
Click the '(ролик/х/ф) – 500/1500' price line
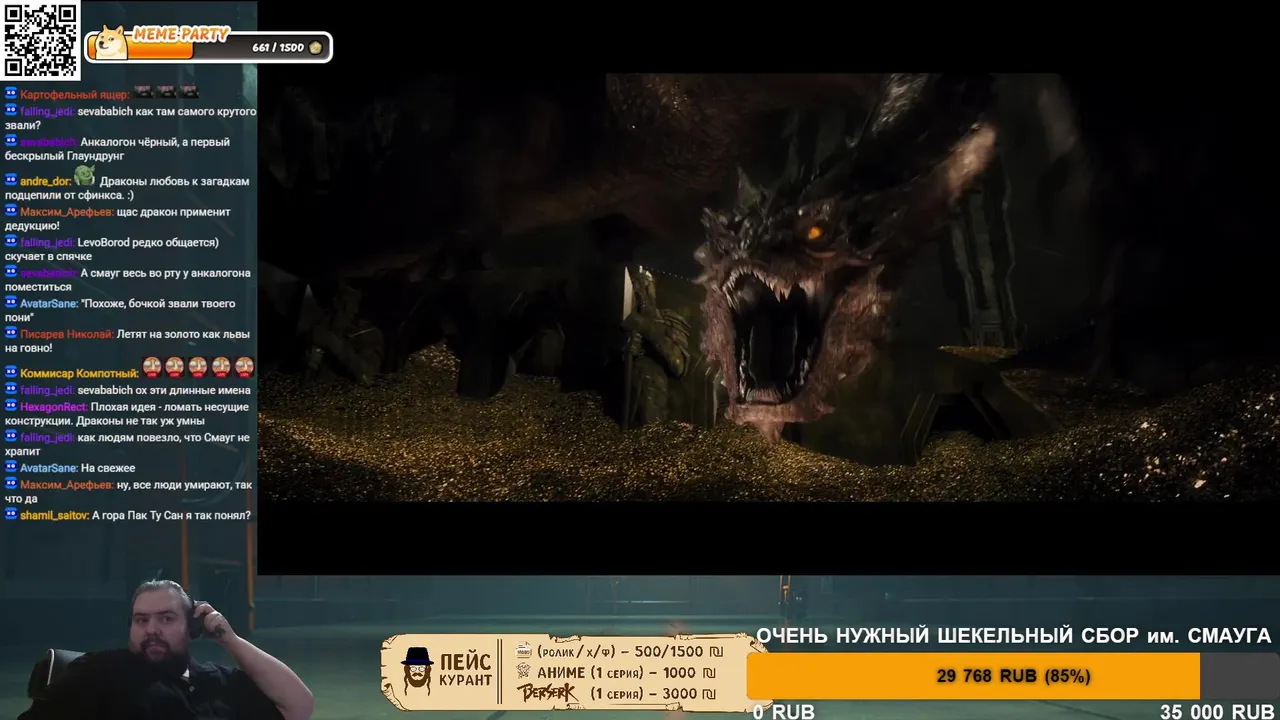tap(630, 651)
